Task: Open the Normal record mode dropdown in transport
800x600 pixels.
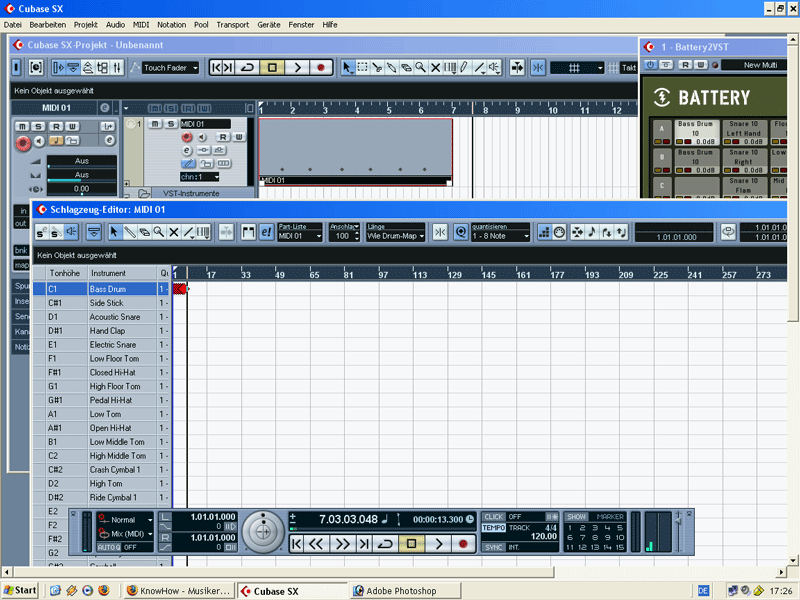Action: coord(125,520)
